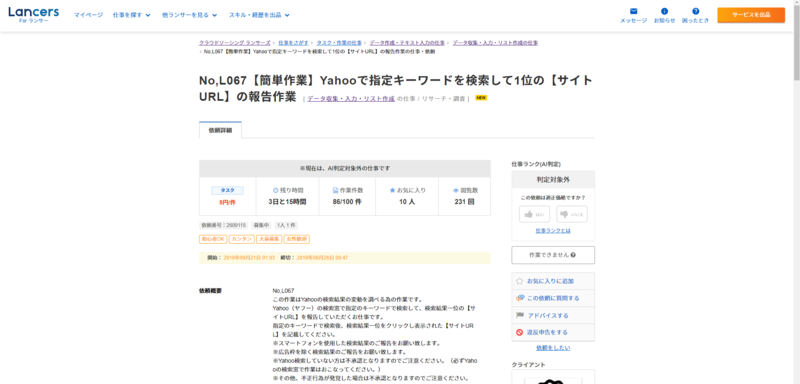Open the お知らせ notifications icon
This screenshot has width=800, height=384.
click(664, 11)
